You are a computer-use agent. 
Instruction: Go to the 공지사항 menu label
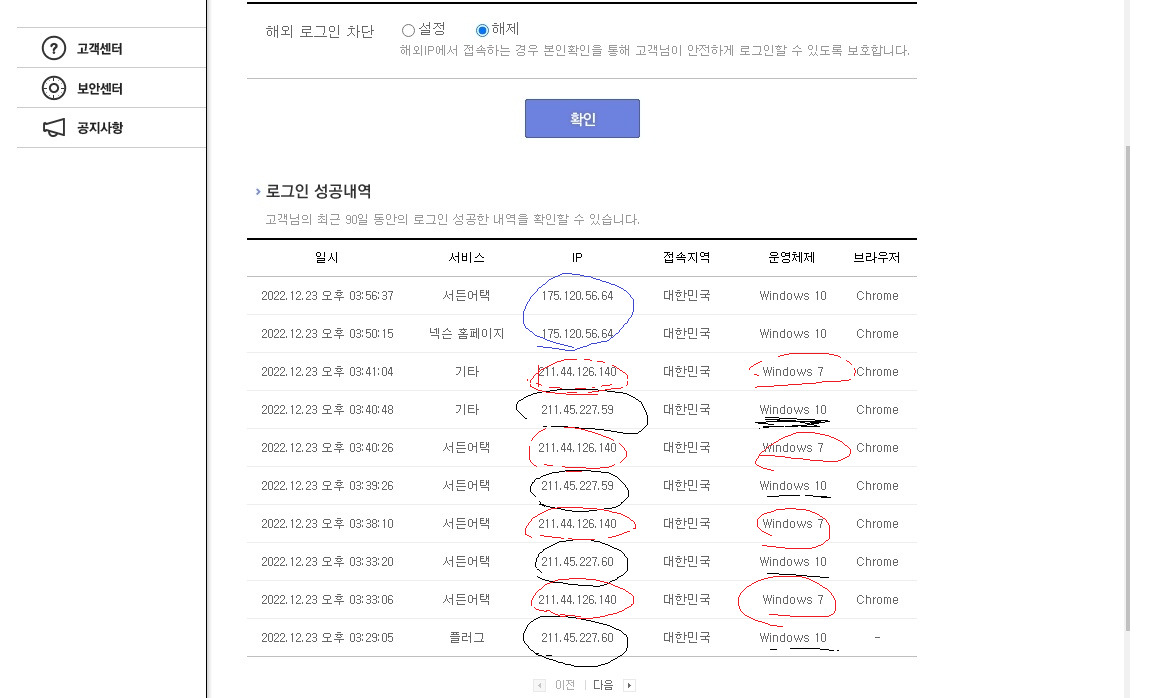(100, 128)
